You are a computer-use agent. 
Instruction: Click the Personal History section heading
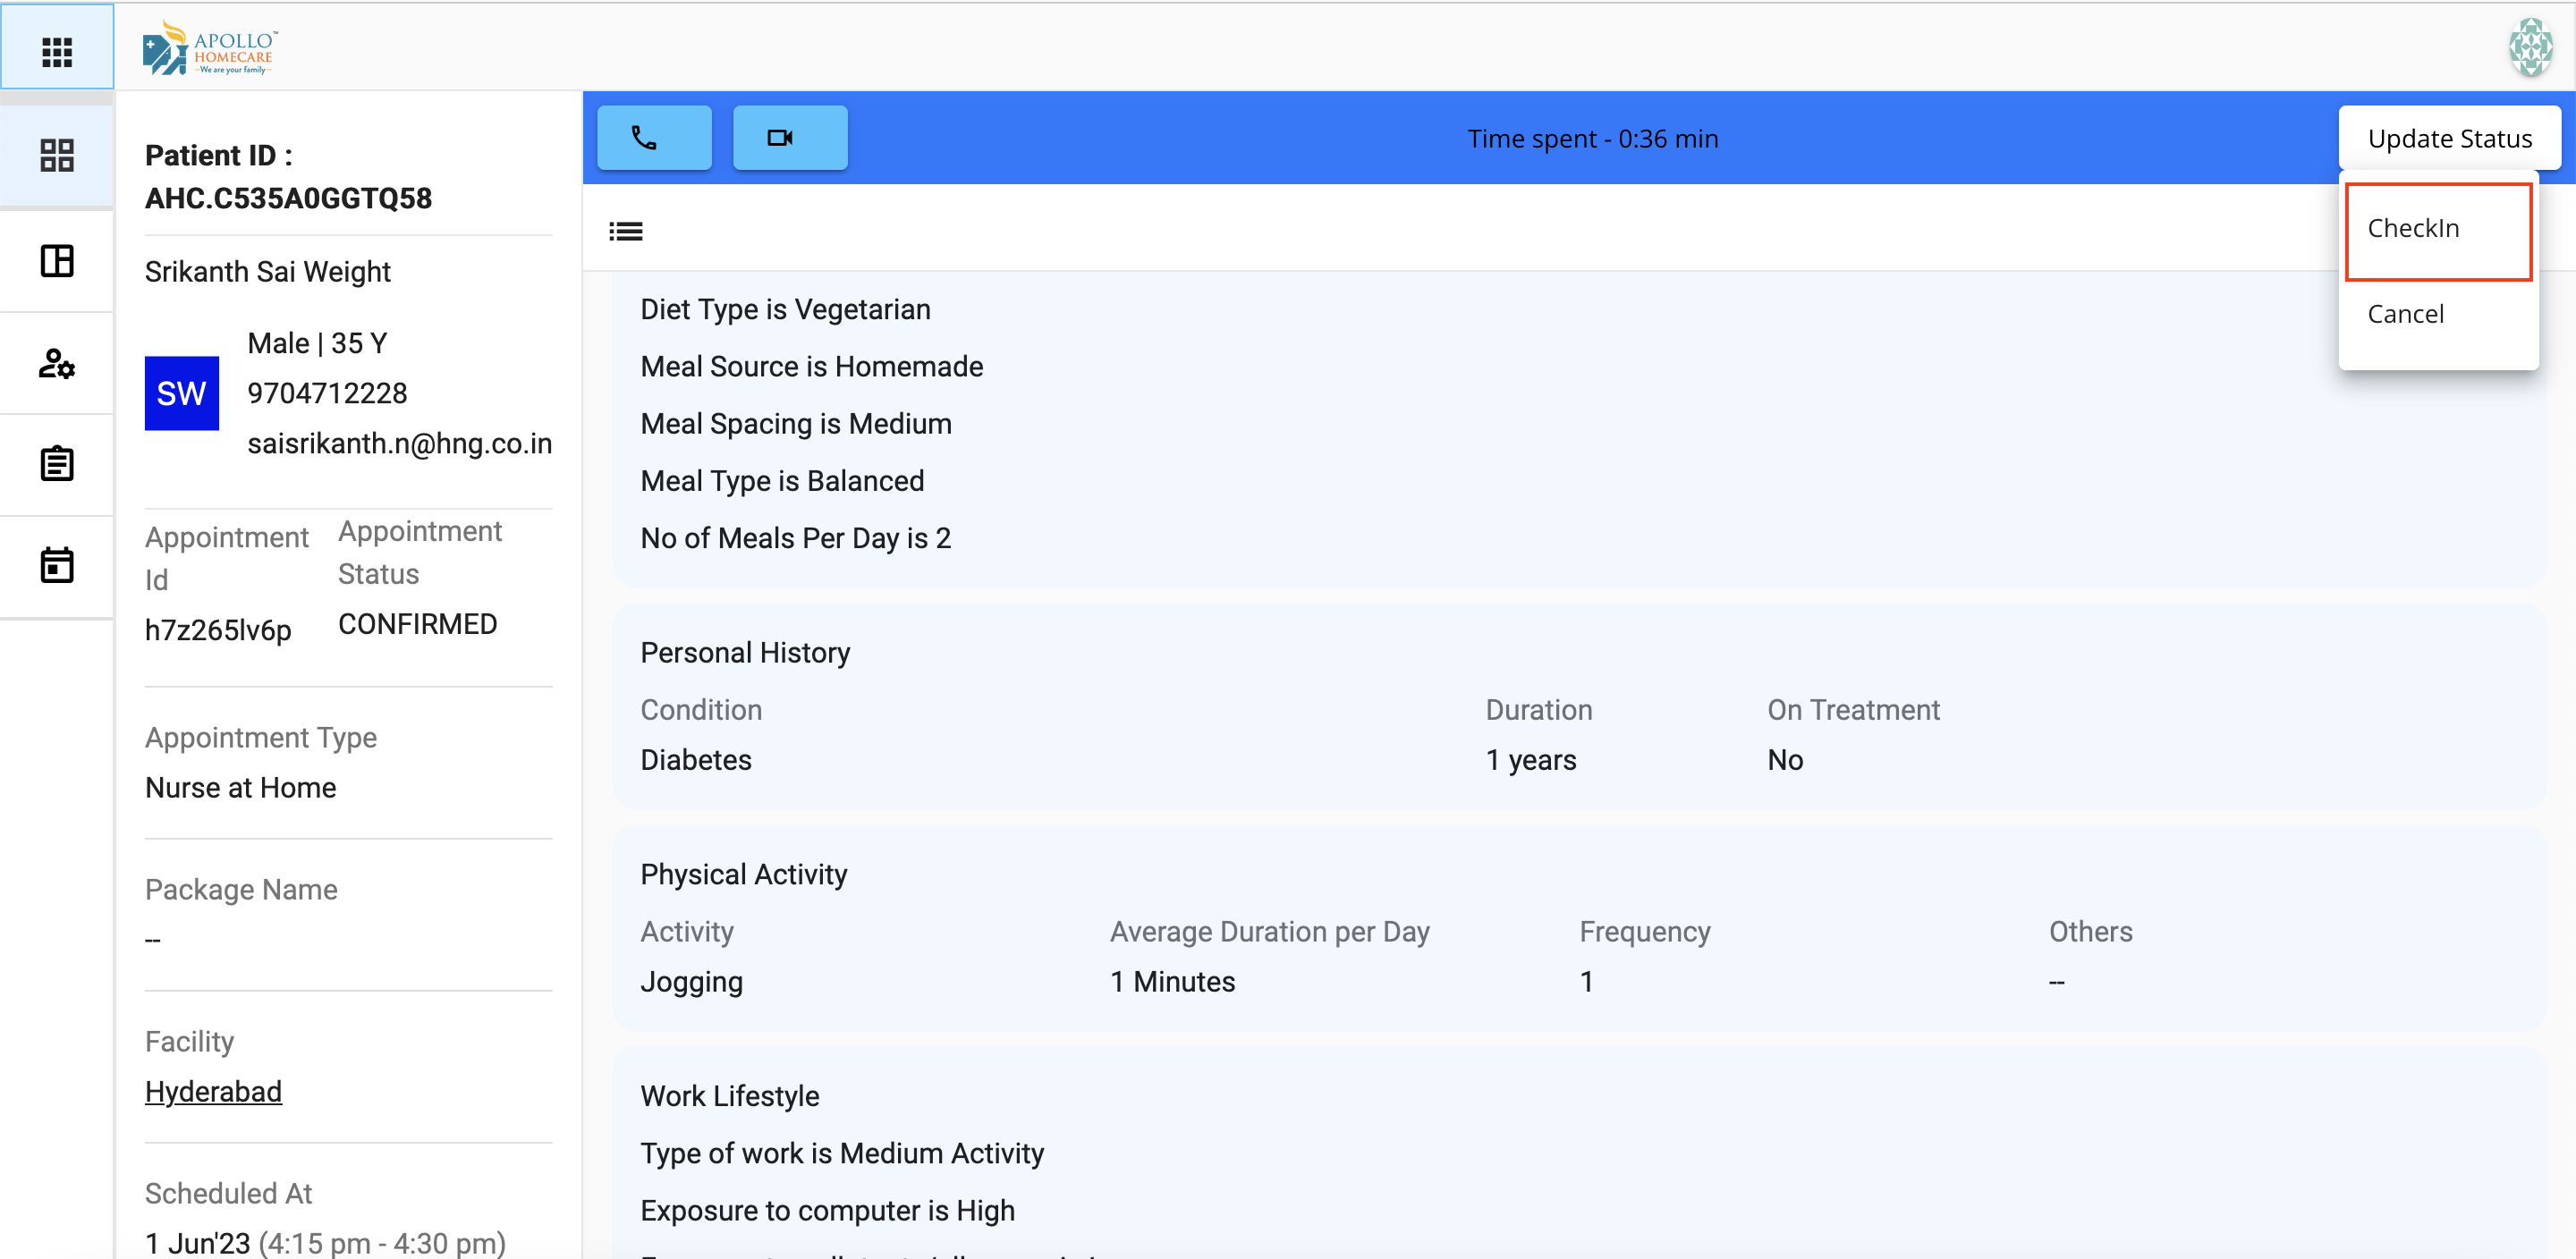point(744,653)
